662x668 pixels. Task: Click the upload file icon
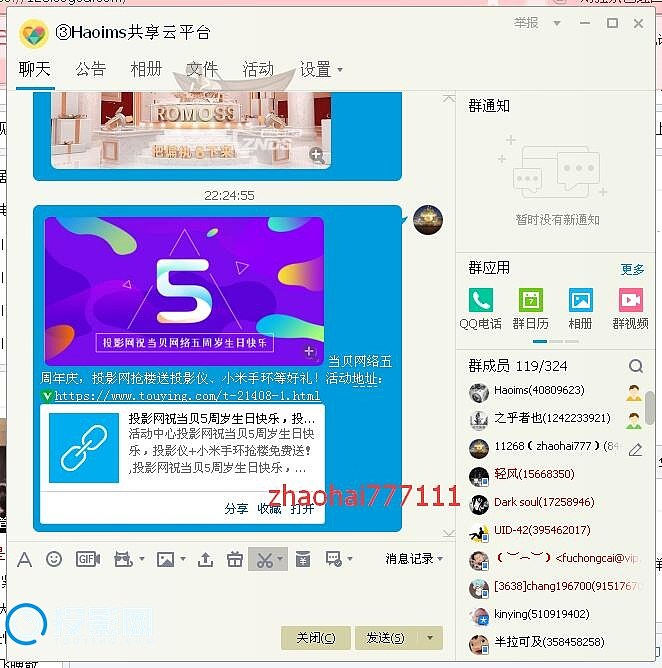click(205, 559)
